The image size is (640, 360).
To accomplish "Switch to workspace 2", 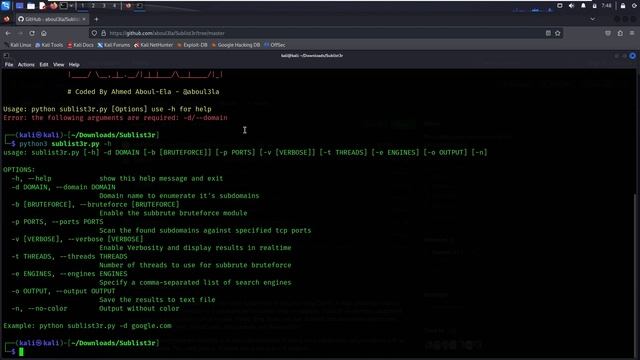I will (x=93, y=6).
